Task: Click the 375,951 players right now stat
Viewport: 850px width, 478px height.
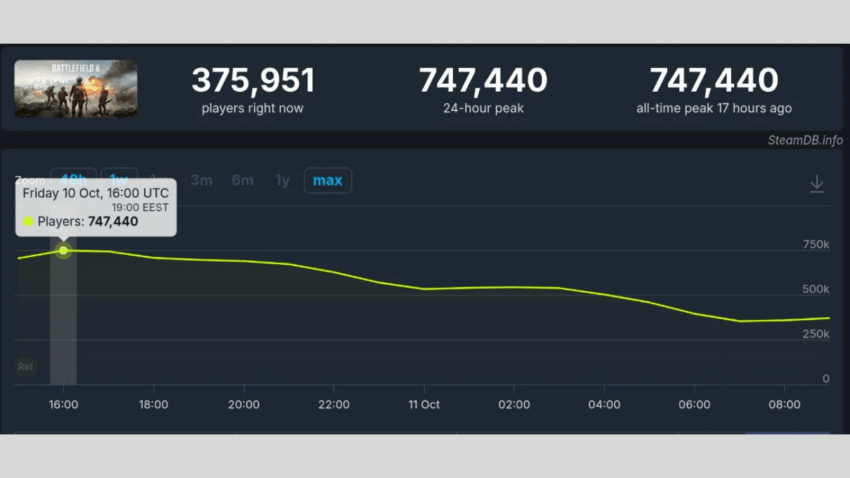Action: [x=253, y=89]
